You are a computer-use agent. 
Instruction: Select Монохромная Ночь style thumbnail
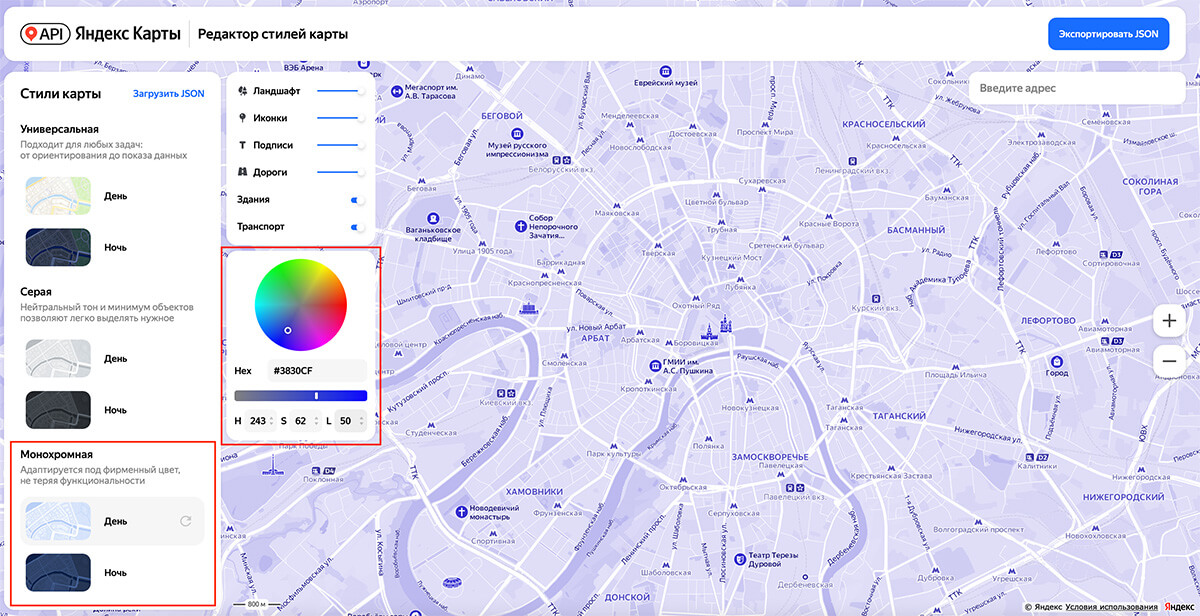coord(58,573)
